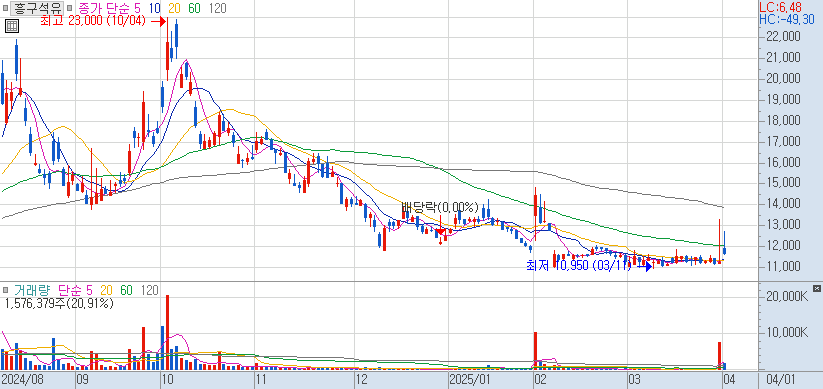
Task: Click the 11,000 price axis label
Action: pyautogui.click(x=785, y=267)
